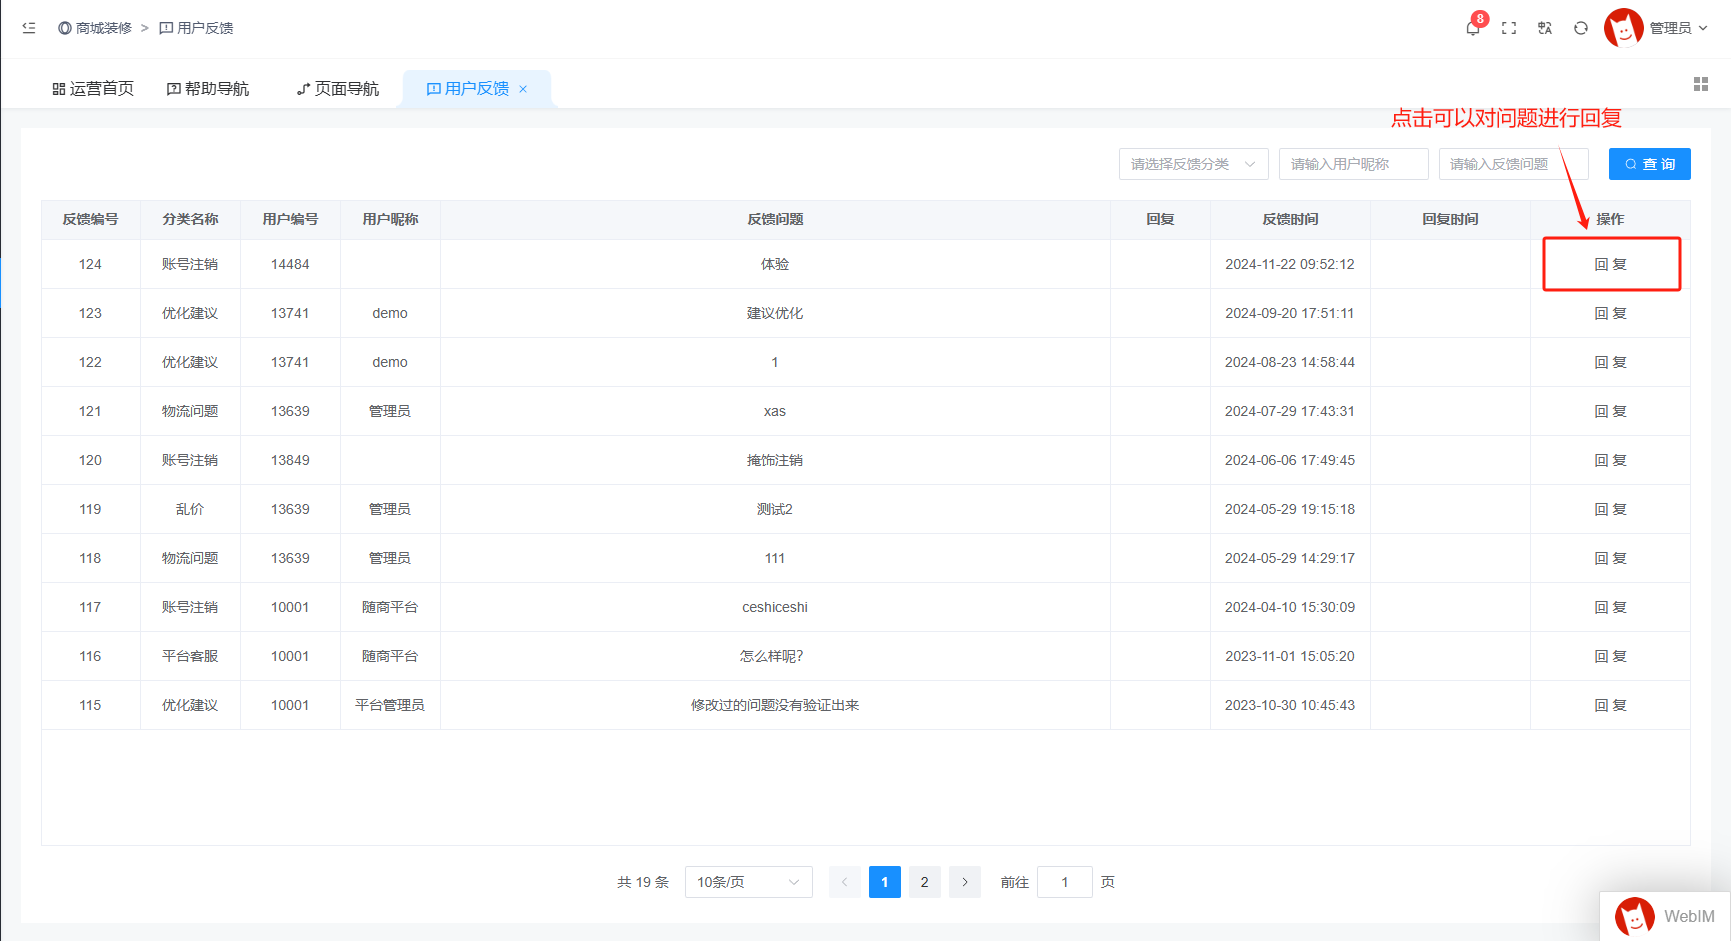Click the refresh page icon

[x=1581, y=28]
